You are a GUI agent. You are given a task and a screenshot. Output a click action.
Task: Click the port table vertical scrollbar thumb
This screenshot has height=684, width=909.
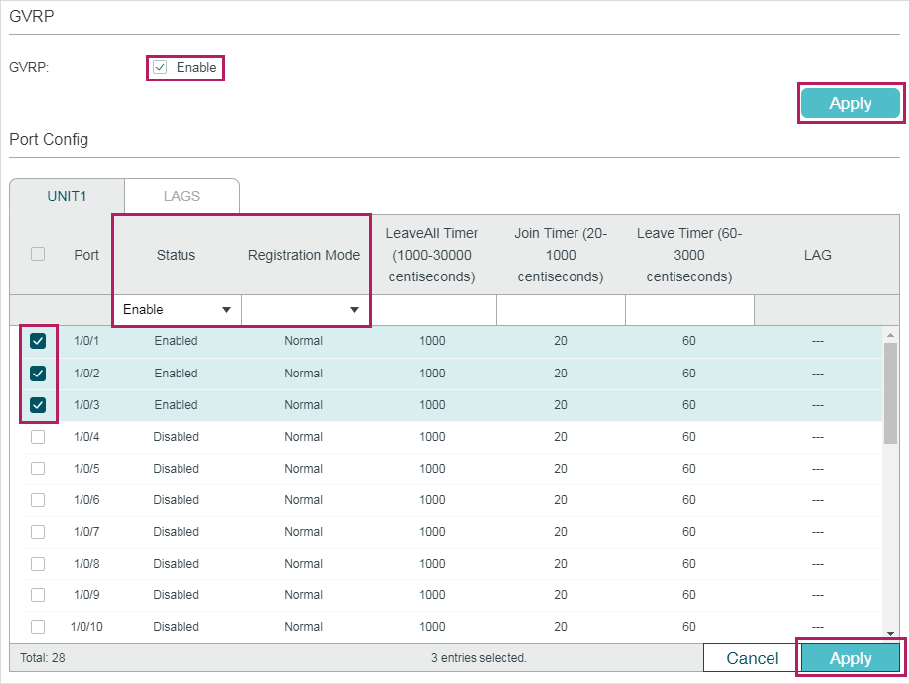click(890, 394)
